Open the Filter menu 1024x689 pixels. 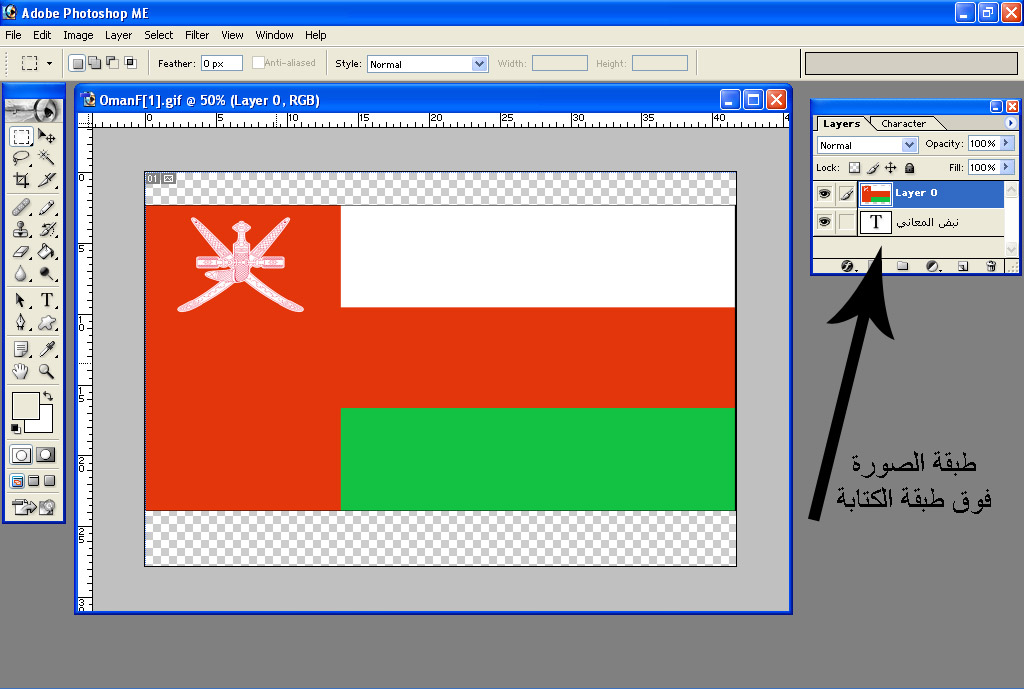click(197, 35)
